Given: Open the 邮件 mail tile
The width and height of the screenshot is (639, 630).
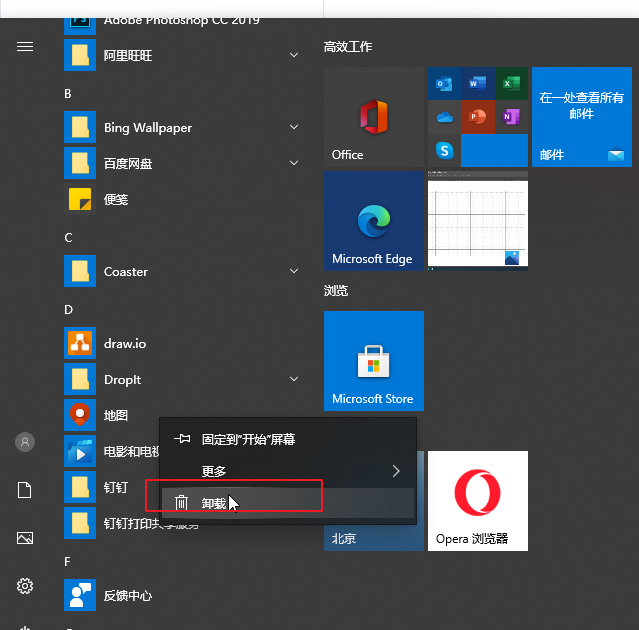Looking at the screenshot, I should click(582, 117).
